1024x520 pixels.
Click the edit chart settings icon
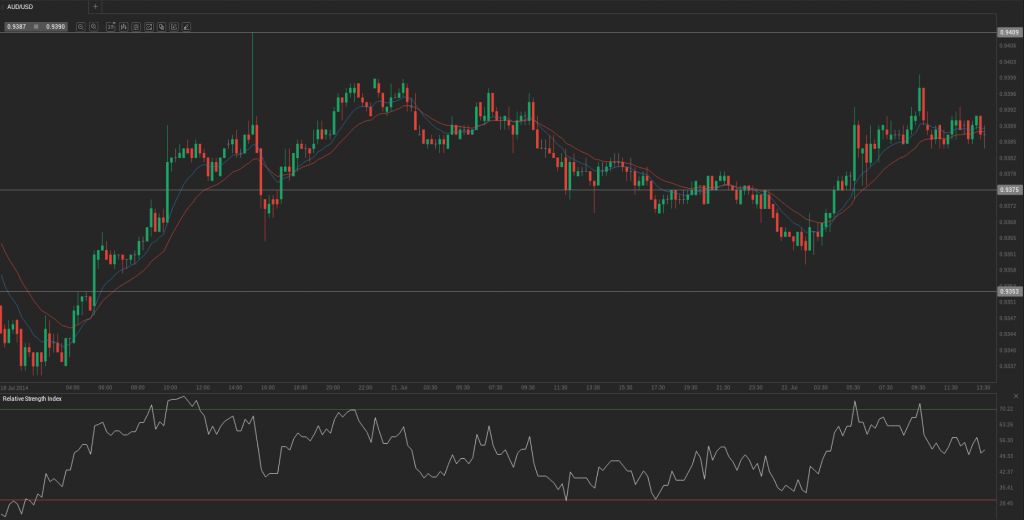click(x=175, y=26)
